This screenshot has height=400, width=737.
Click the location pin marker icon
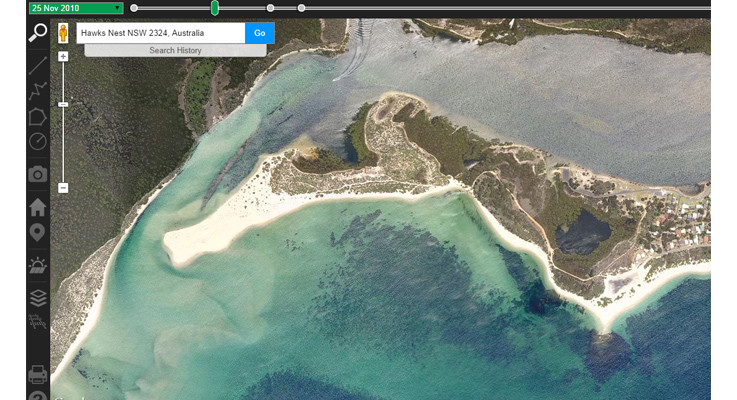click(37, 233)
